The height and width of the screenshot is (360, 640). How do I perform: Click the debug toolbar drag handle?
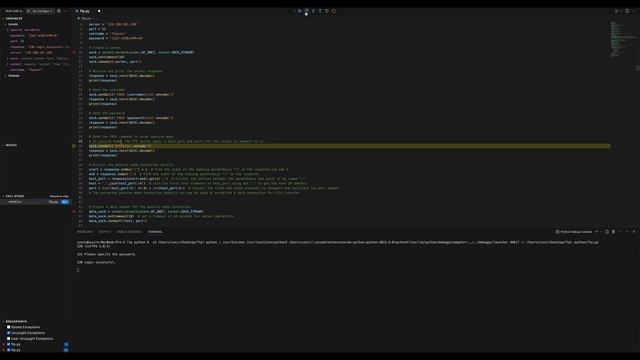click(294, 11)
